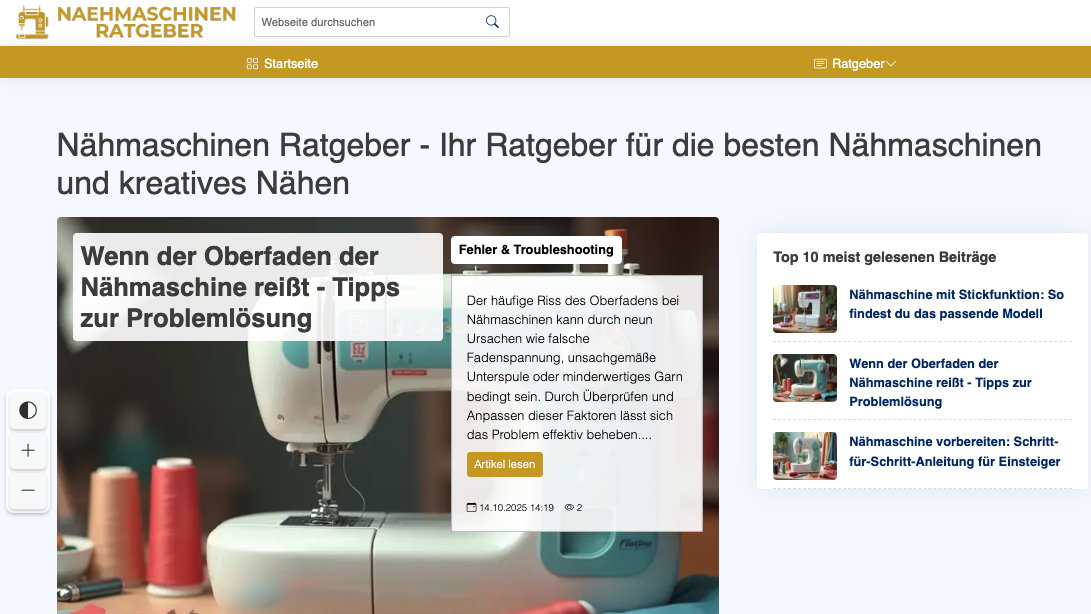This screenshot has width=1091, height=614.
Task: Click the Oberfaden article thumbnail in the sidebar
Action: point(804,378)
